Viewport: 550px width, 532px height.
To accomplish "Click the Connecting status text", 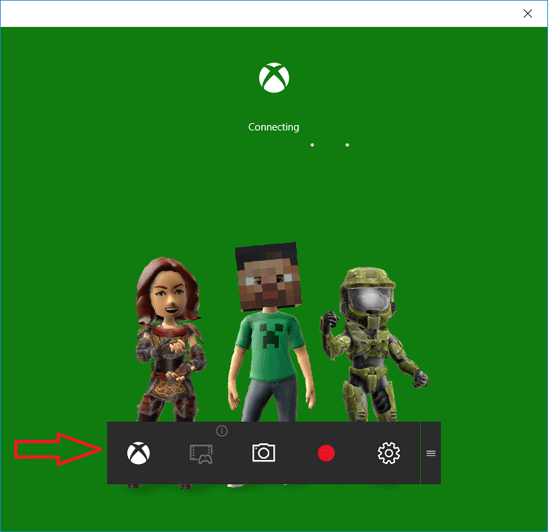I will [x=274, y=127].
